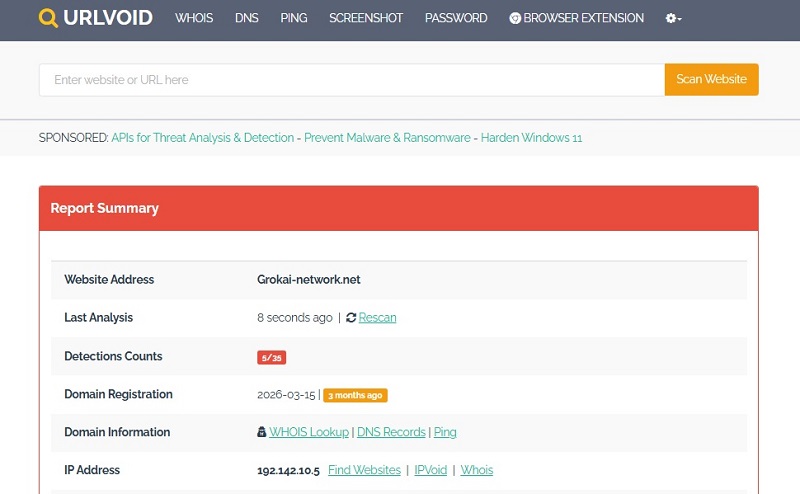The height and width of the screenshot is (494, 800).
Task: Click the Domain Information label
Action: tap(117, 432)
